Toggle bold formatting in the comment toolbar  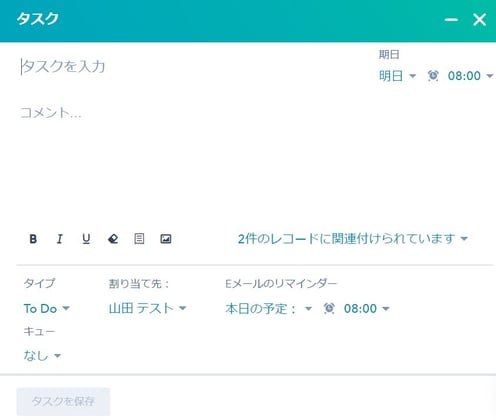click(x=33, y=239)
